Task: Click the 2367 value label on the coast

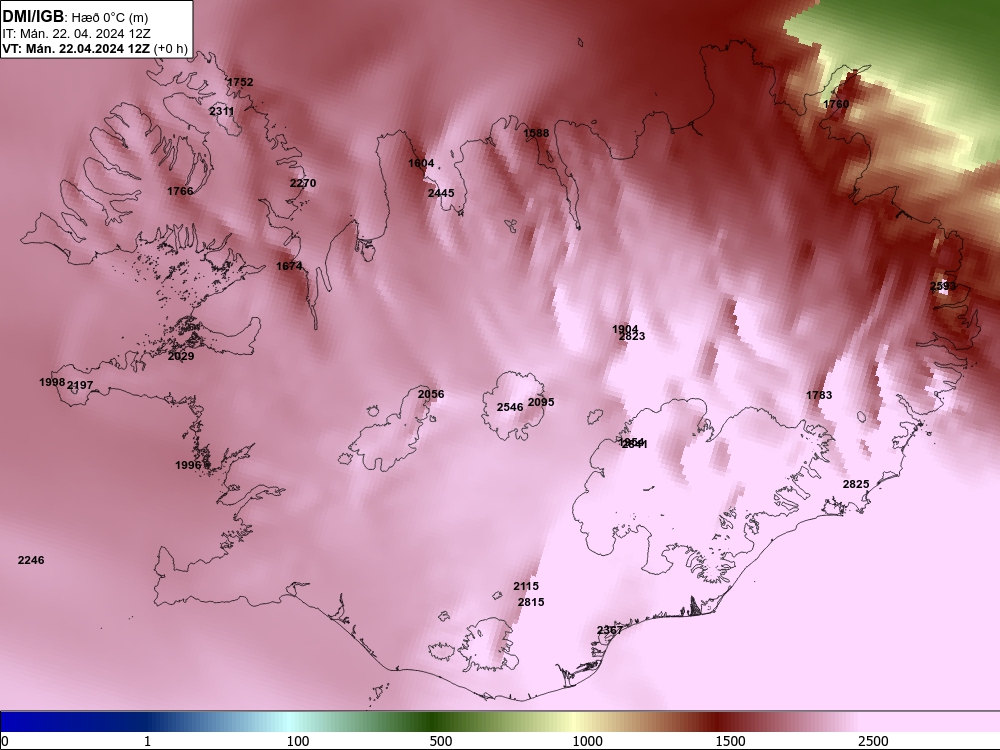Action: point(609,630)
